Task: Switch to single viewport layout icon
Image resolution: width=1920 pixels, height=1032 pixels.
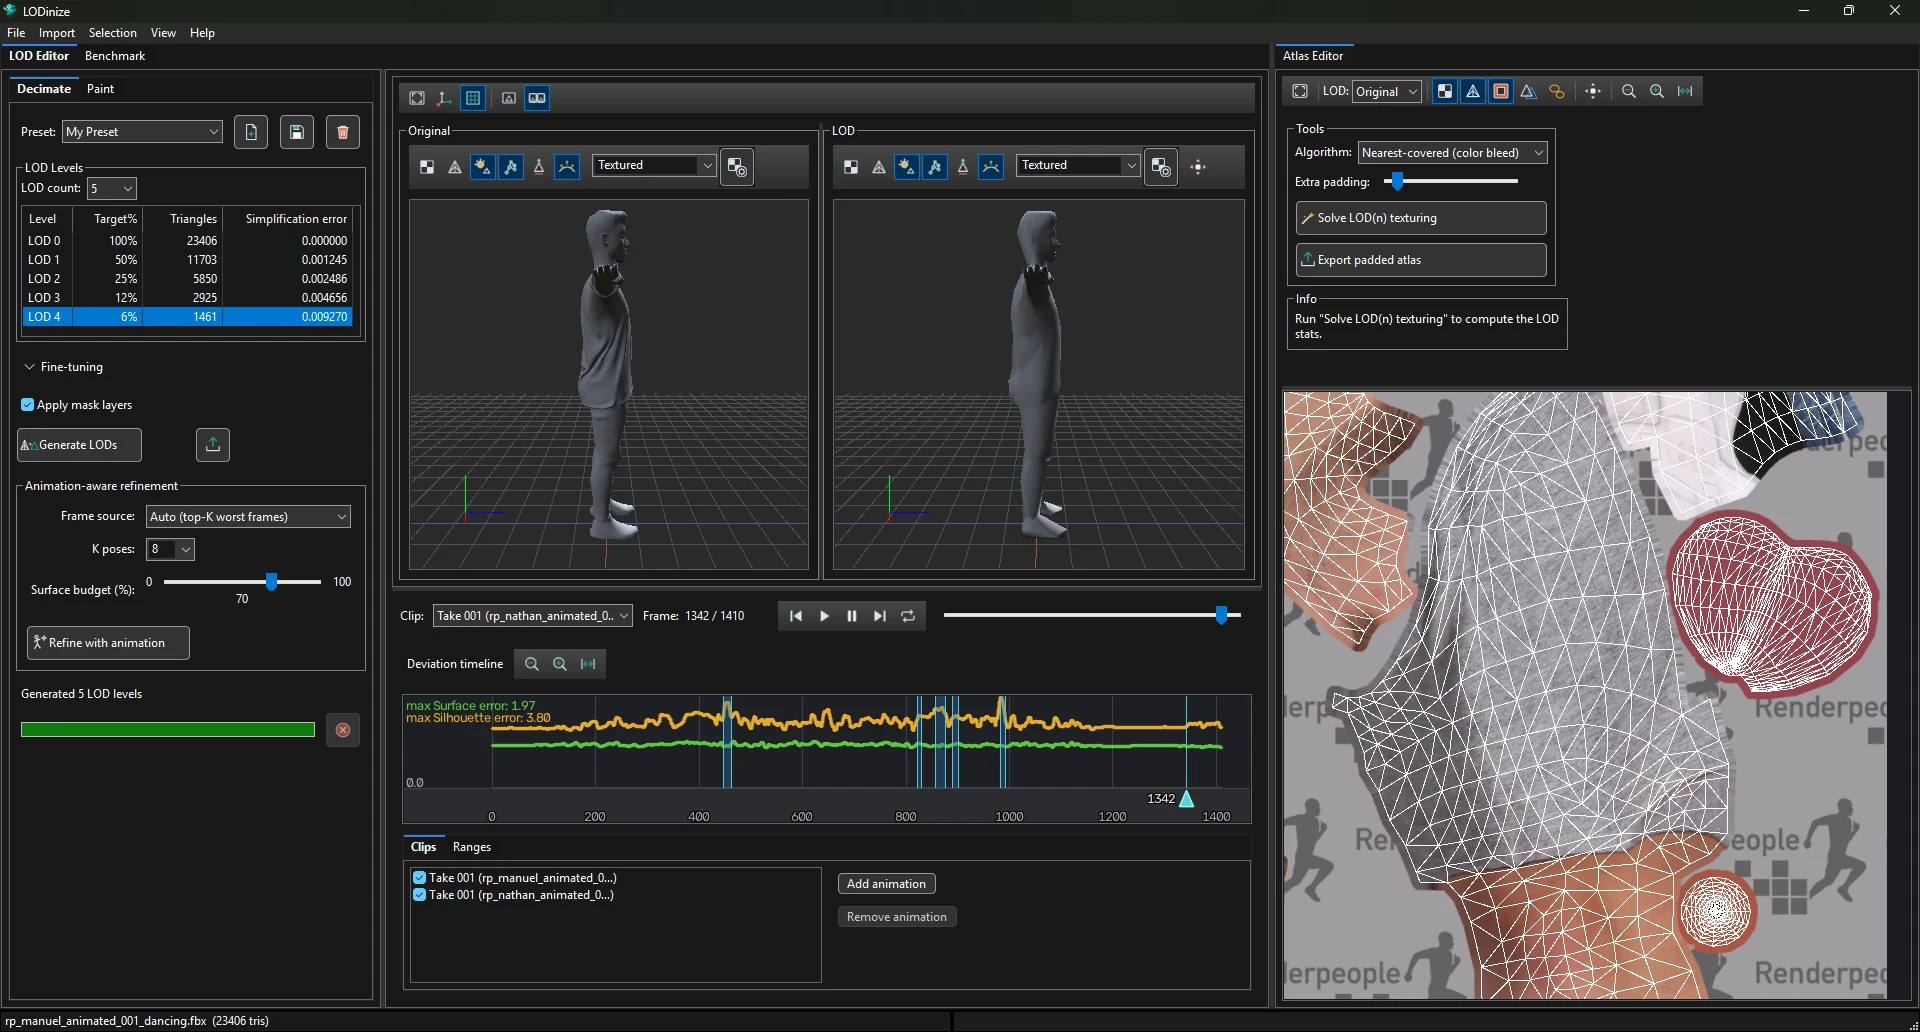Action: [x=509, y=98]
